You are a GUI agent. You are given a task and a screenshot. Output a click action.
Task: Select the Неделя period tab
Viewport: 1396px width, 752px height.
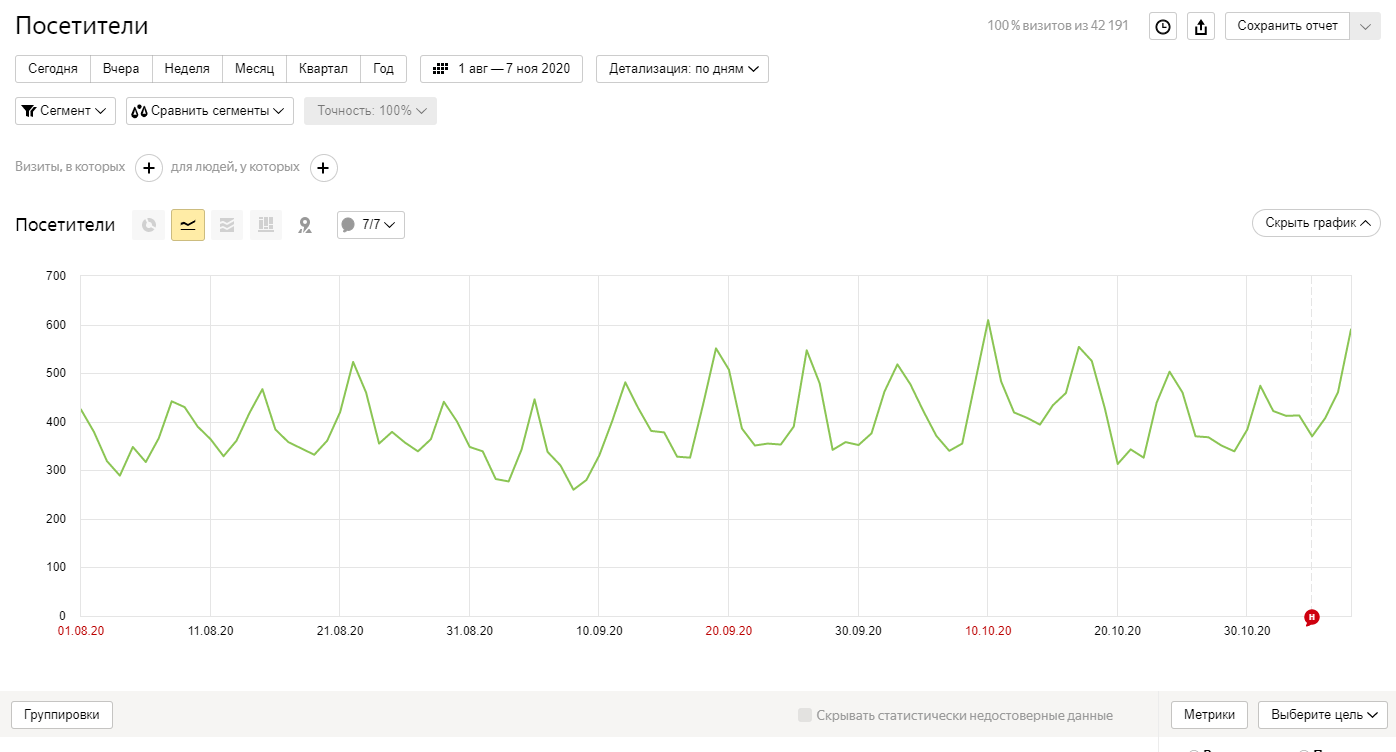coord(187,69)
